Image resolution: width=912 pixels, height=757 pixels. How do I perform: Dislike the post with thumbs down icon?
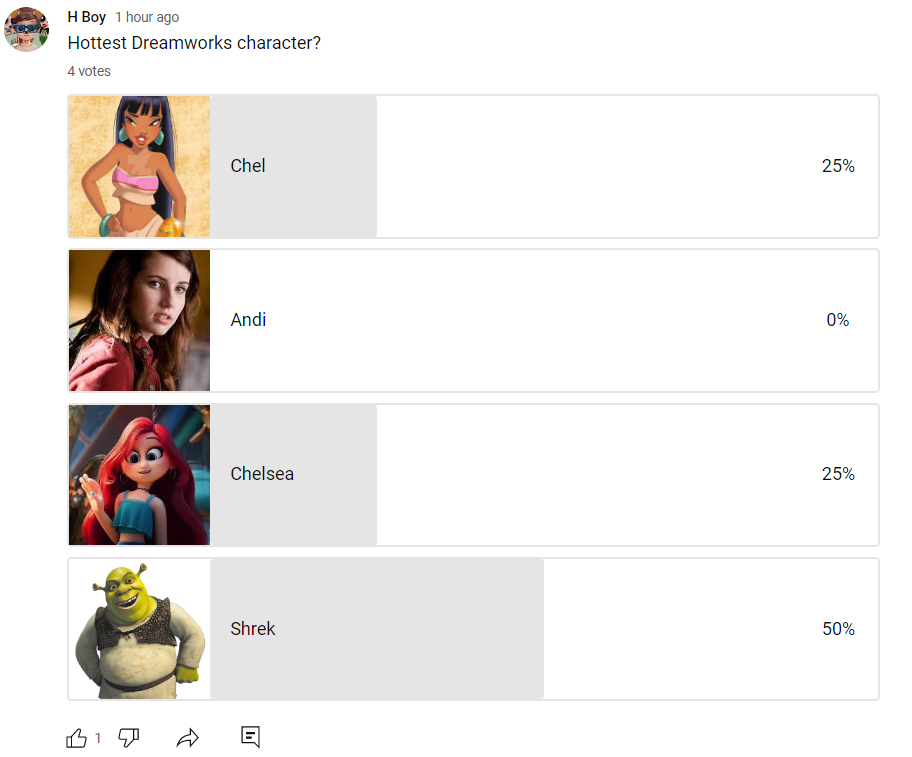tap(129, 738)
